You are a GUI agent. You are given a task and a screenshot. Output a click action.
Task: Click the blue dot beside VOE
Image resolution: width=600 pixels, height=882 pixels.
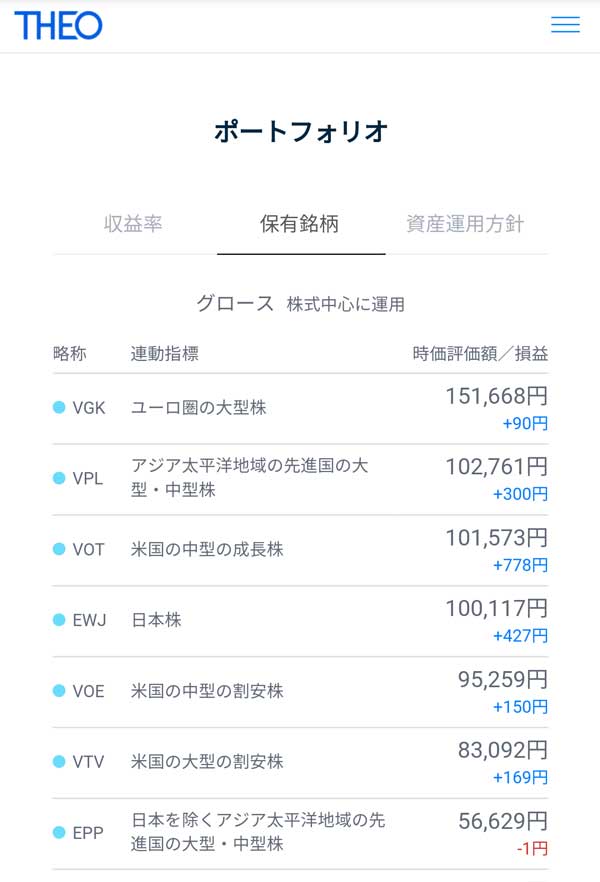pos(59,691)
